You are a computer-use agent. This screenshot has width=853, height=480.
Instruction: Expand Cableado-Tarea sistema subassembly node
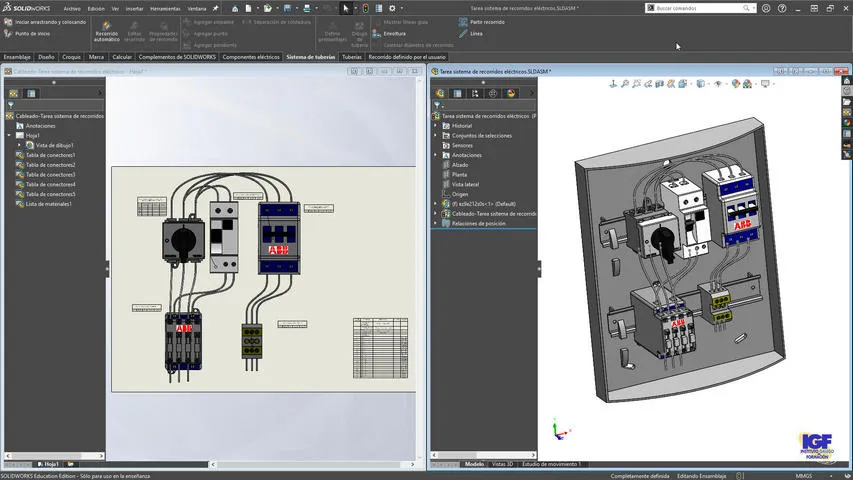click(x=435, y=213)
